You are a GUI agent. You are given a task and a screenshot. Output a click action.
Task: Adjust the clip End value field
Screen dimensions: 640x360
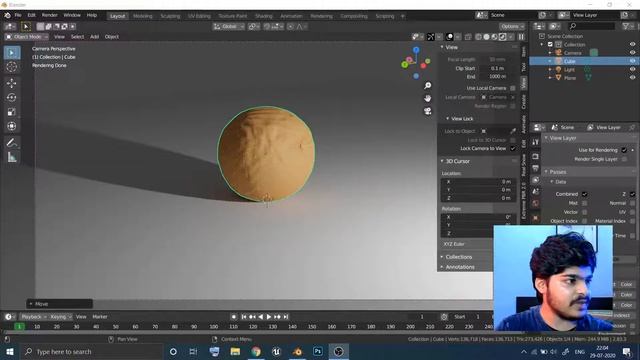[x=497, y=76]
